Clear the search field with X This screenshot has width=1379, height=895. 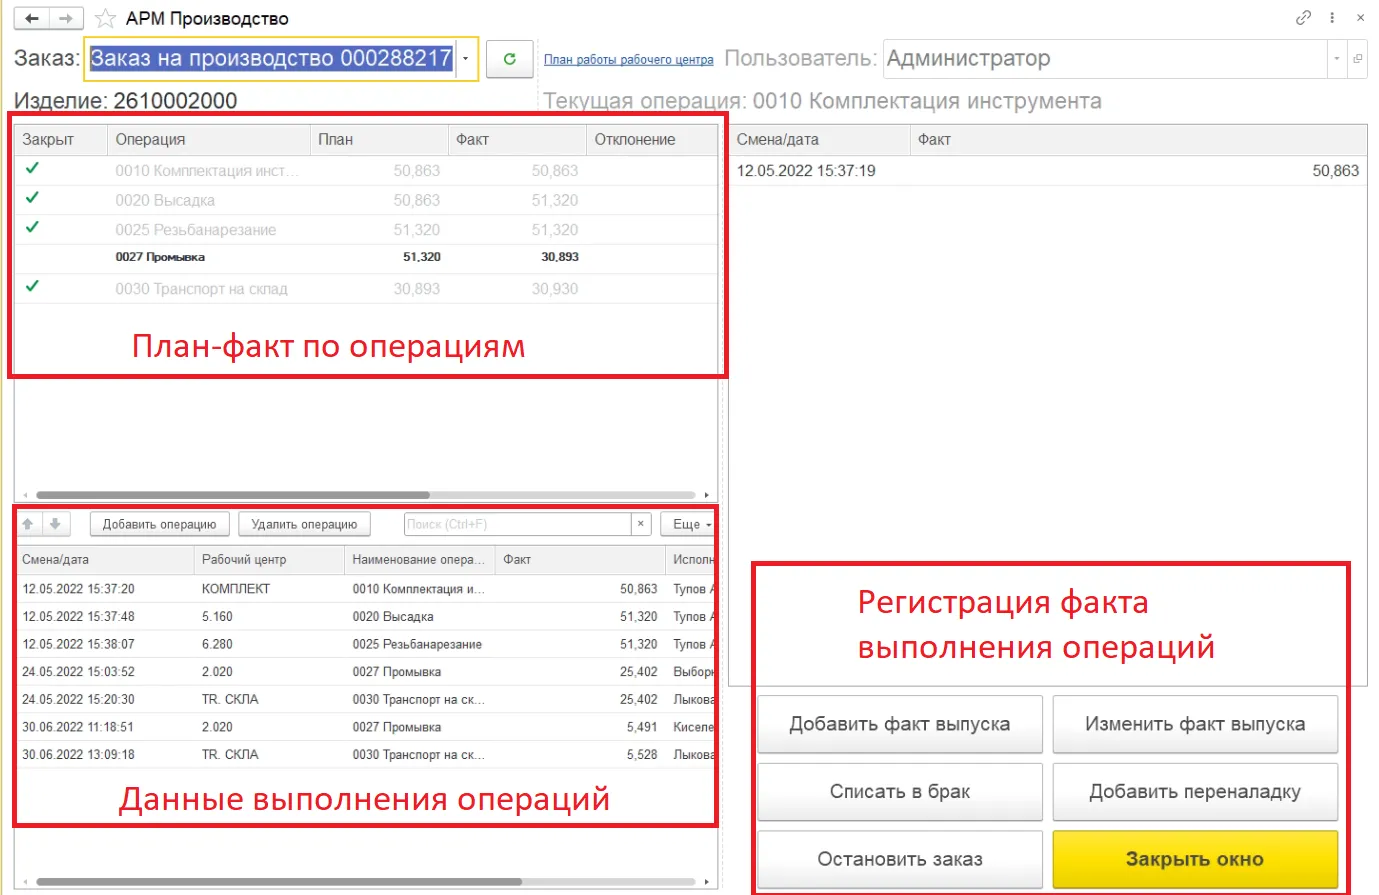[x=641, y=524]
